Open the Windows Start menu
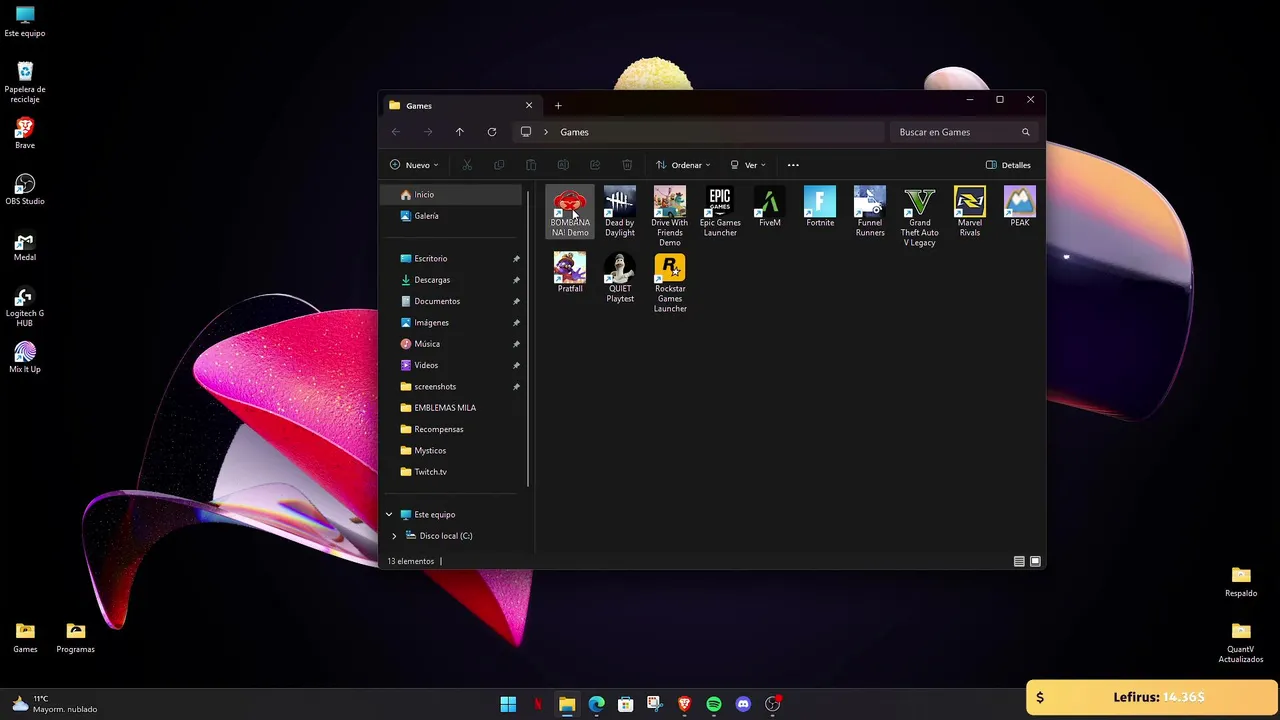 click(508, 704)
